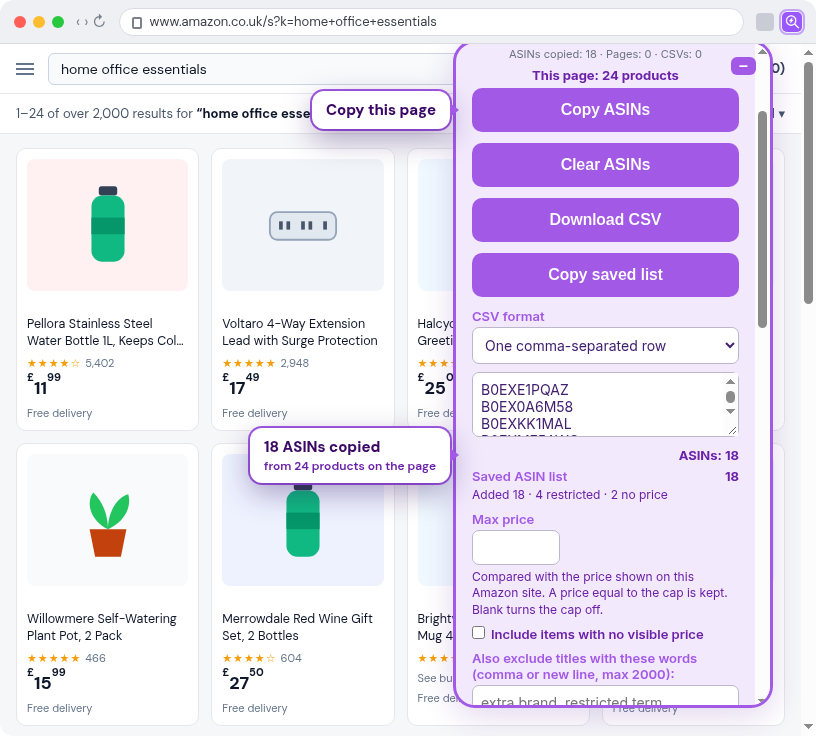Image resolution: width=816 pixels, height=736 pixels.
Task: Click the extension panel scrollbar thumb
Action: click(x=762, y=219)
